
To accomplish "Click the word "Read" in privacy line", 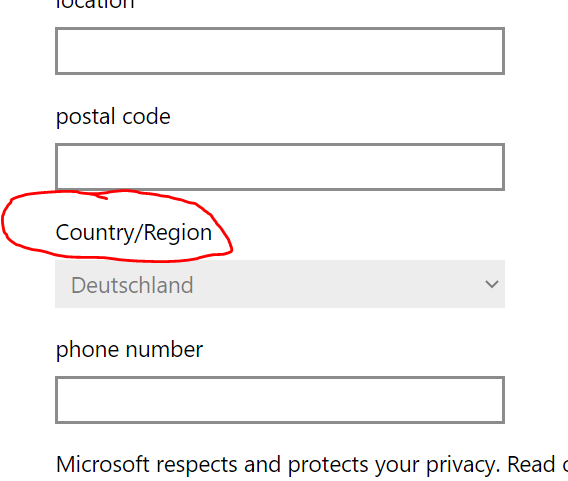I will [x=531, y=464].
